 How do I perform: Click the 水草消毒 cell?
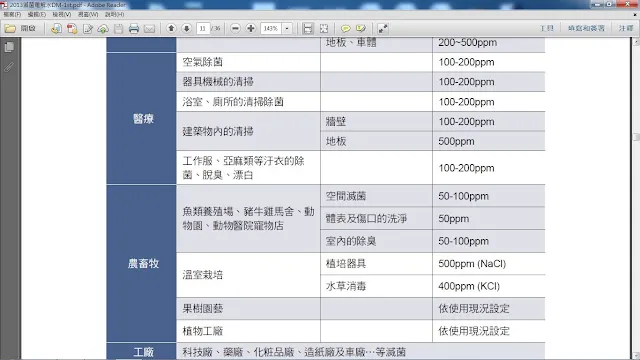pos(376,286)
